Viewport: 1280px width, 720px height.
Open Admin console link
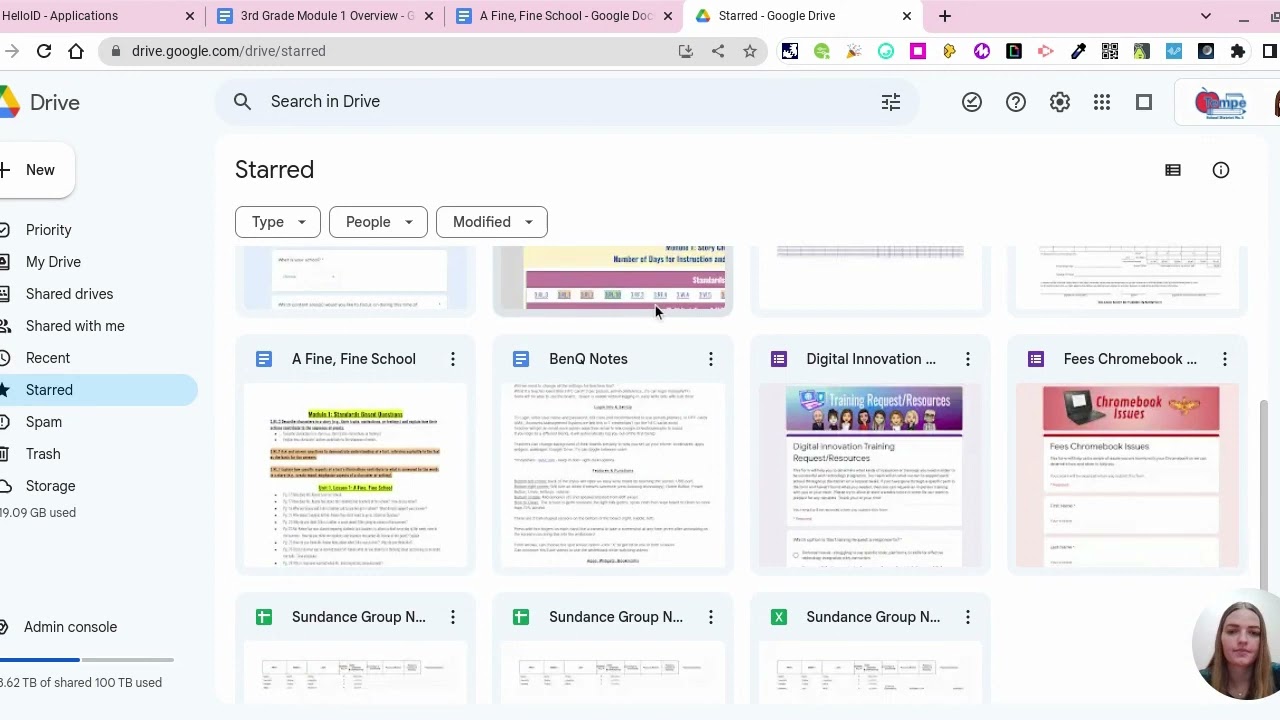pos(70,627)
